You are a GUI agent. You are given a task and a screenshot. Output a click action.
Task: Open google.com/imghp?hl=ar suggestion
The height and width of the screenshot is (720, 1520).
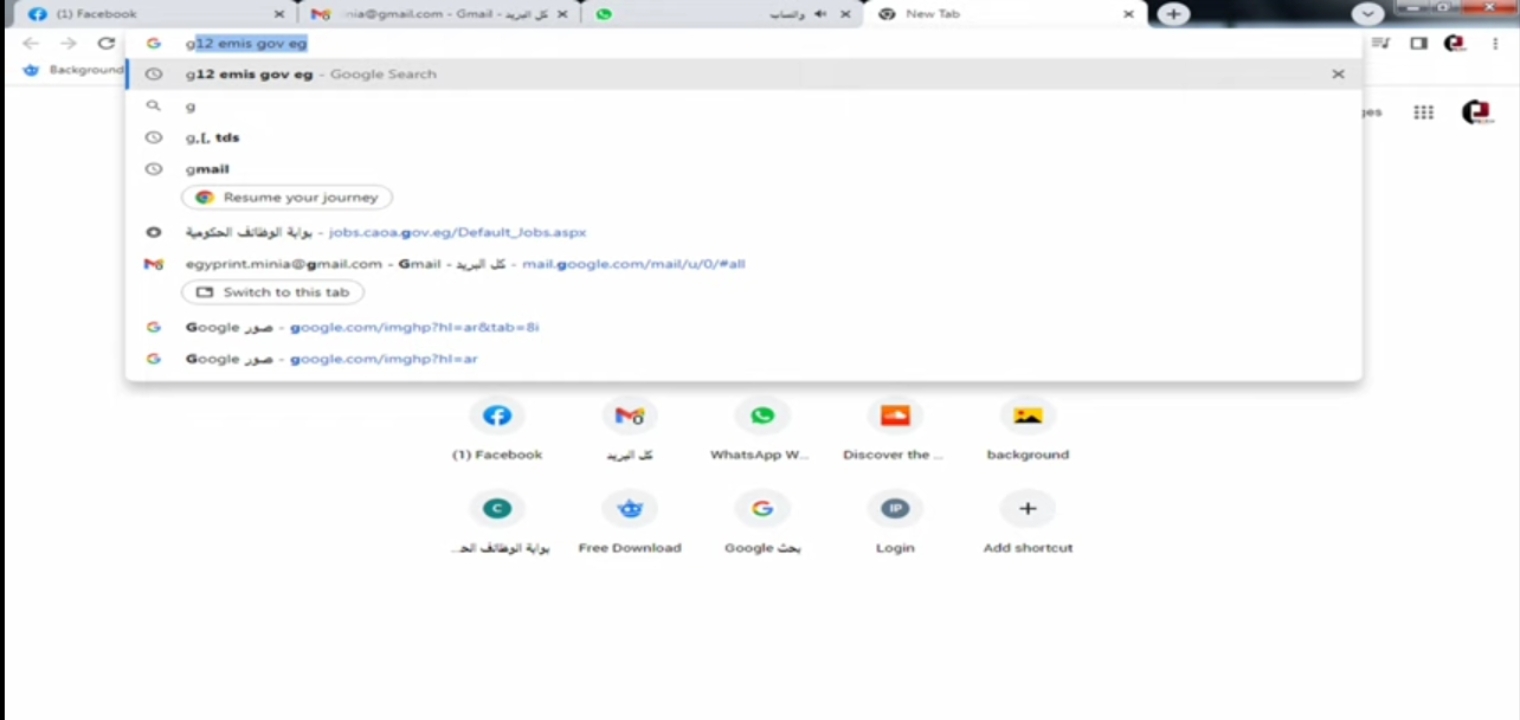point(744,359)
